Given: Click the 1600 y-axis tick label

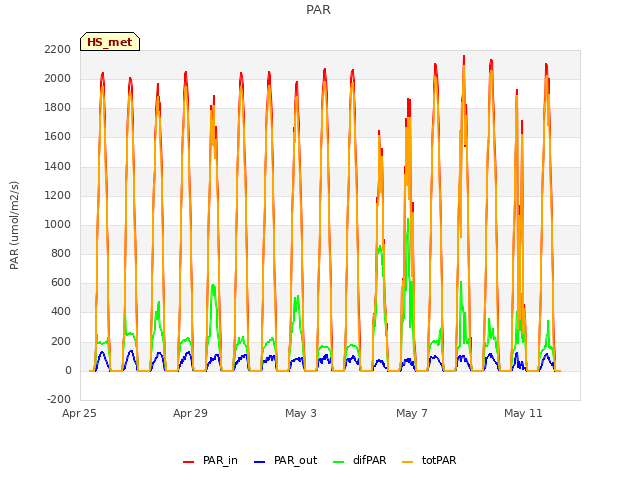Looking at the screenshot, I should click(58, 136).
